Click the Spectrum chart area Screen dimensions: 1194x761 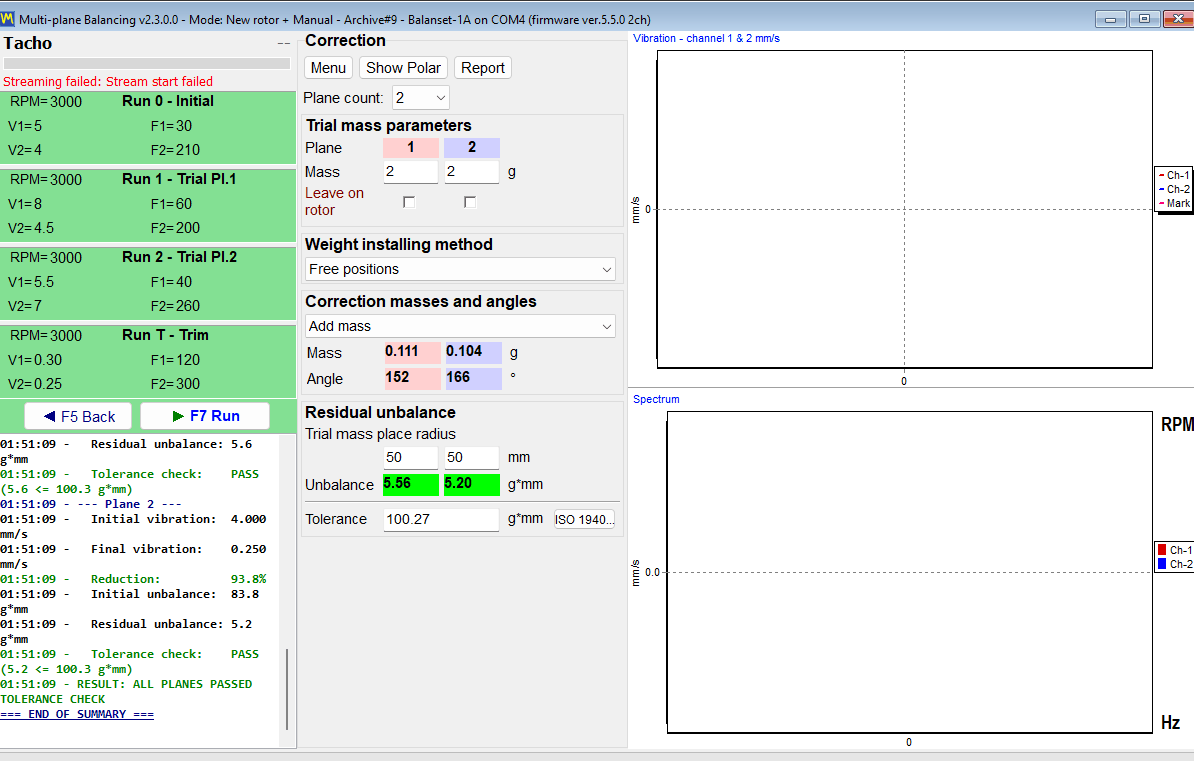tap(909, 572)
